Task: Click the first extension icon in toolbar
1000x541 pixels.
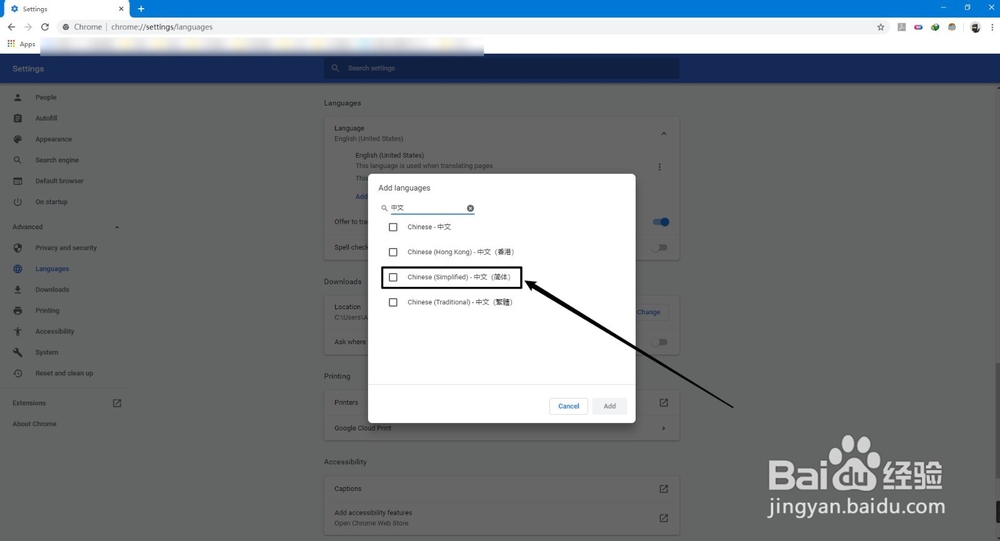Action: 901,27
